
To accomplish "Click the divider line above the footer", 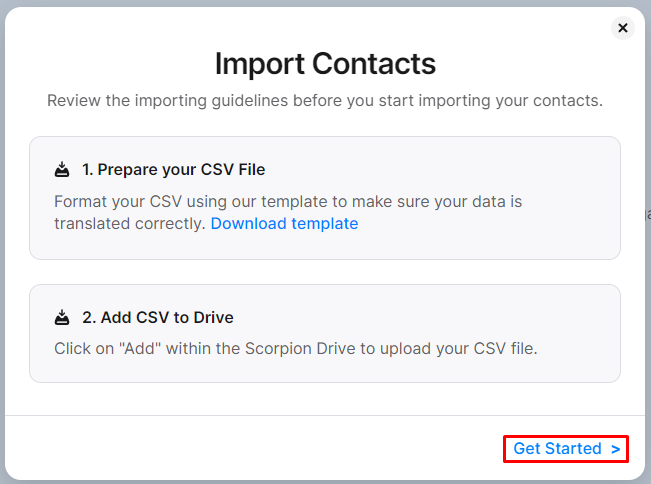I will [325, 415].
